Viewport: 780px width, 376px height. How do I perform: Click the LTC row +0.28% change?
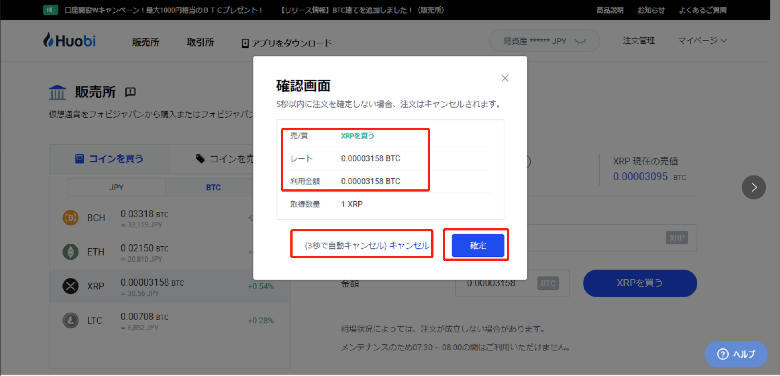pyautogui.click(x=260, y=321)
